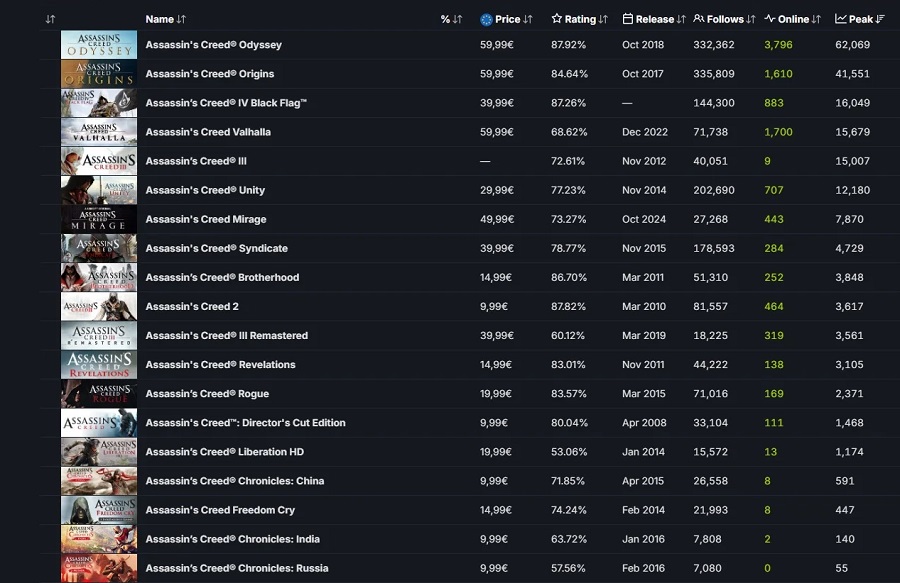Click the sort arrows next to Name
Image resolution: width=900 pixels, height=583 pixels.
coord(181,19)
